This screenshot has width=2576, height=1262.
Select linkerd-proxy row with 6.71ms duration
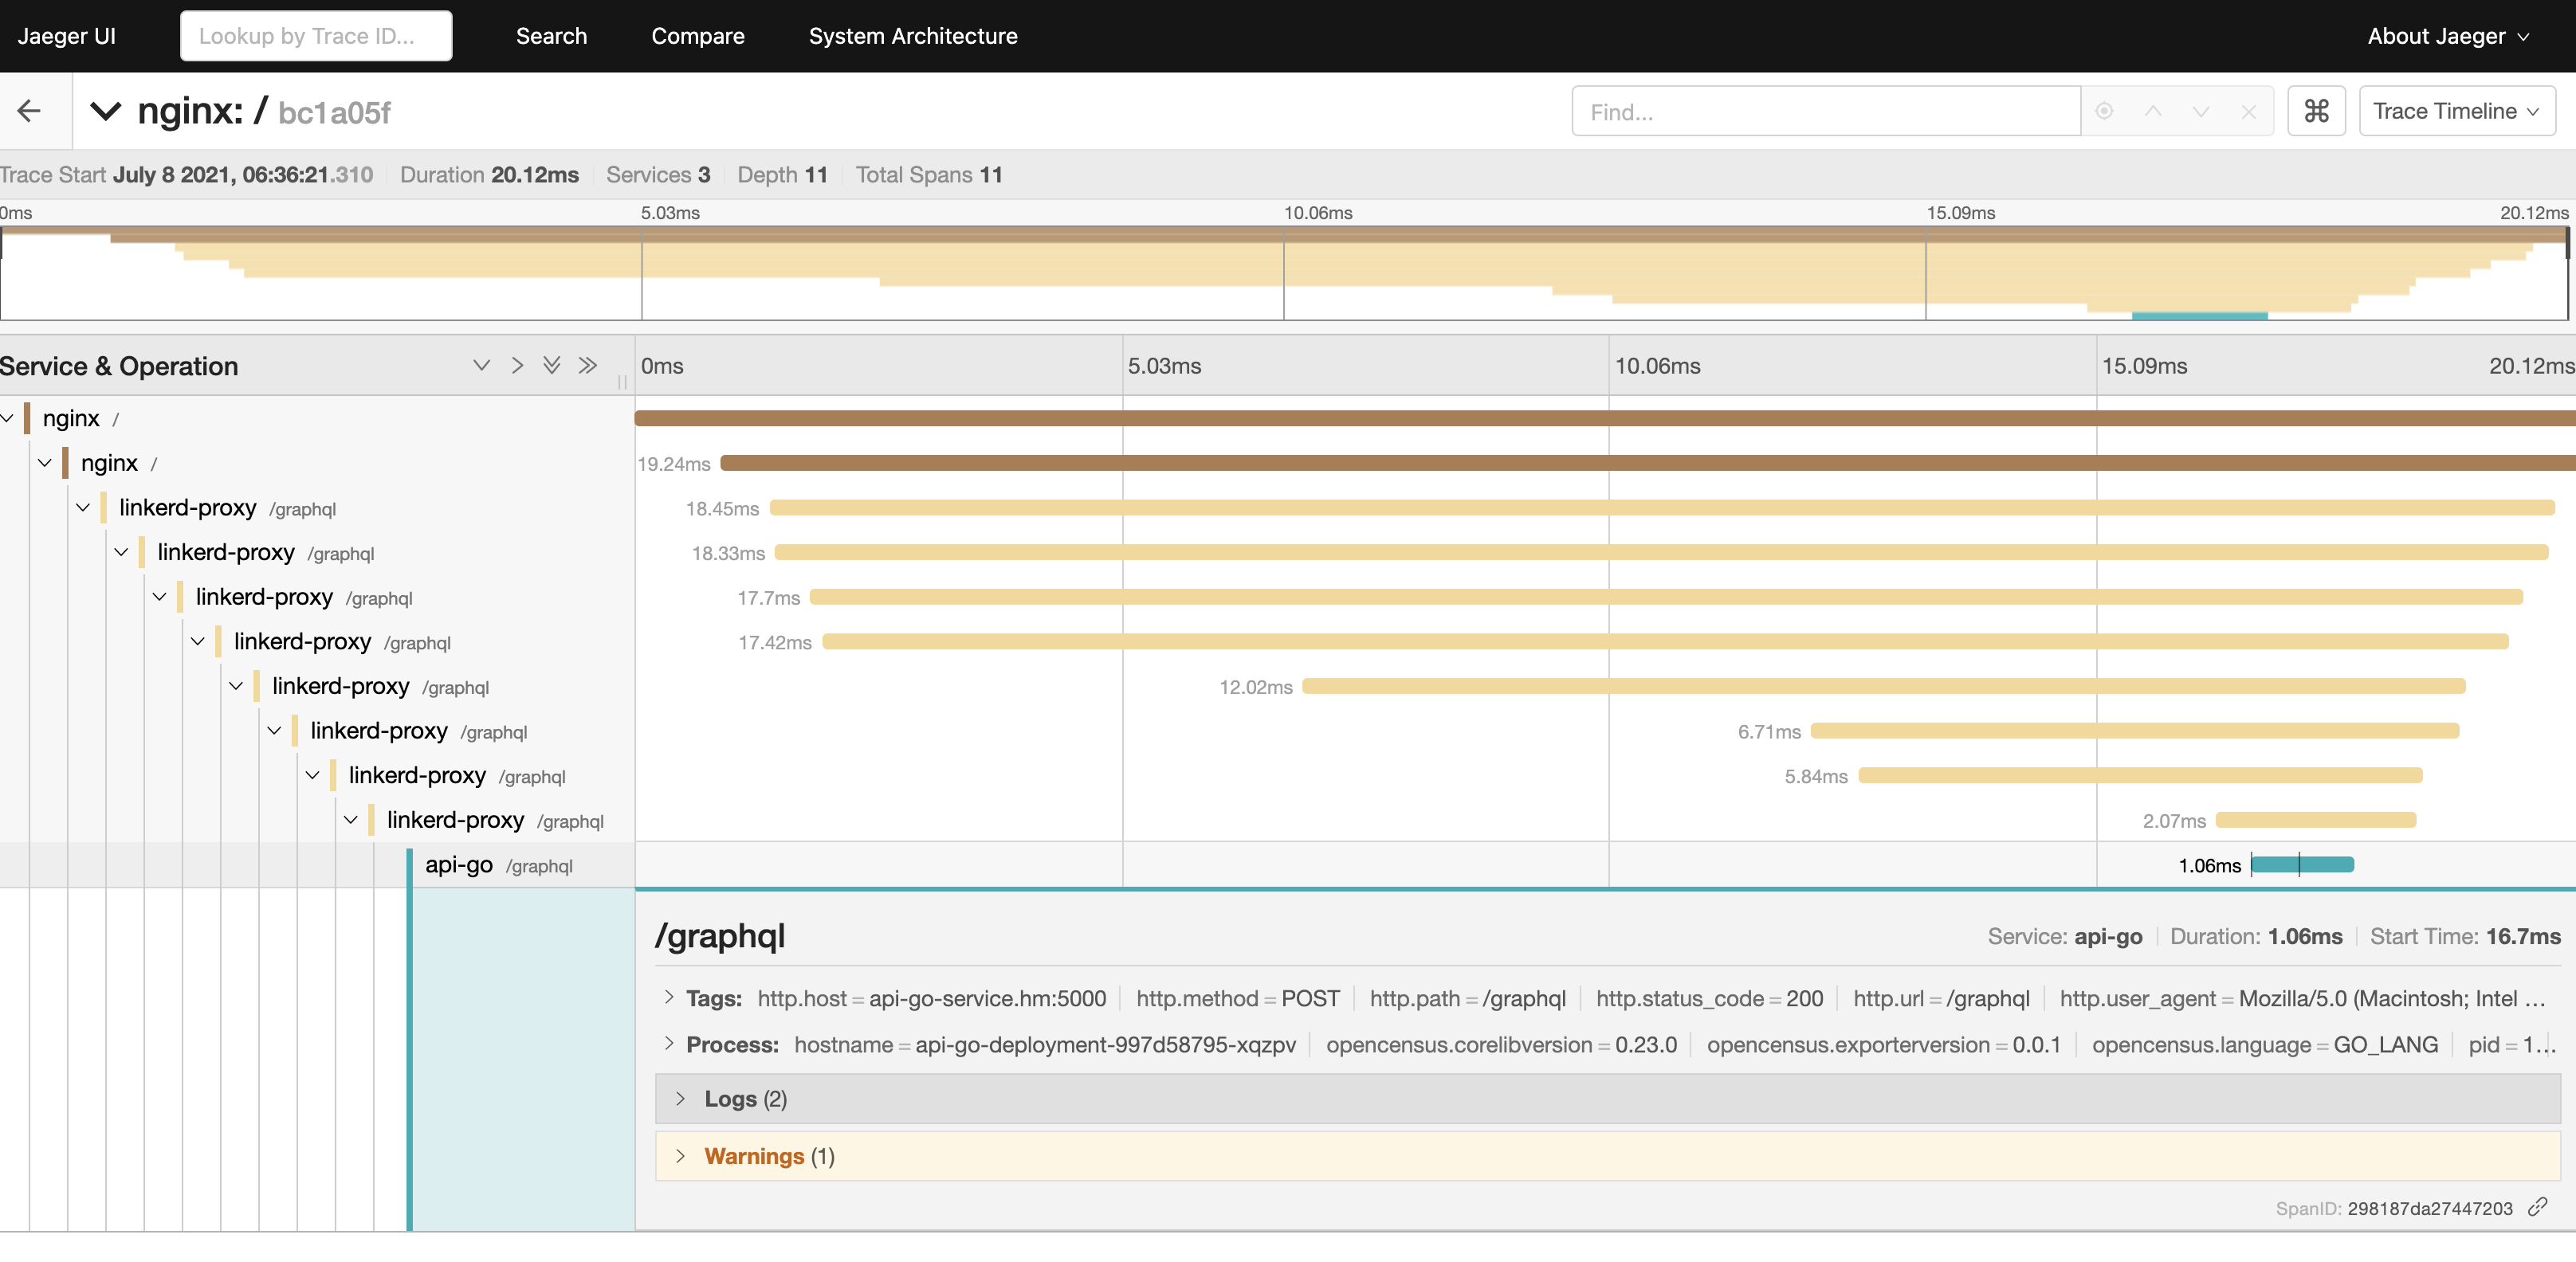418,731
